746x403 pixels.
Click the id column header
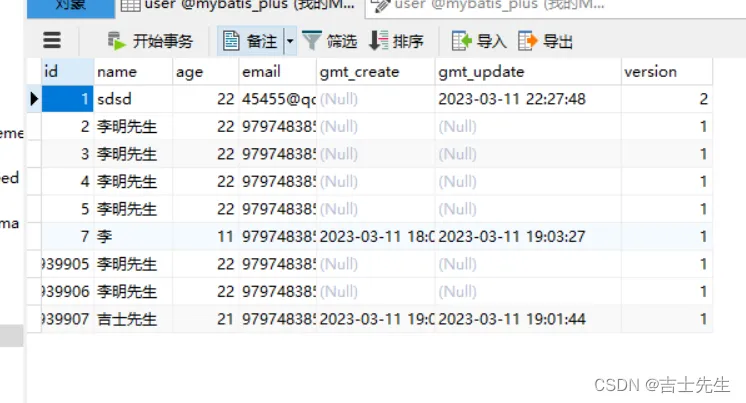tap(68, 72)
